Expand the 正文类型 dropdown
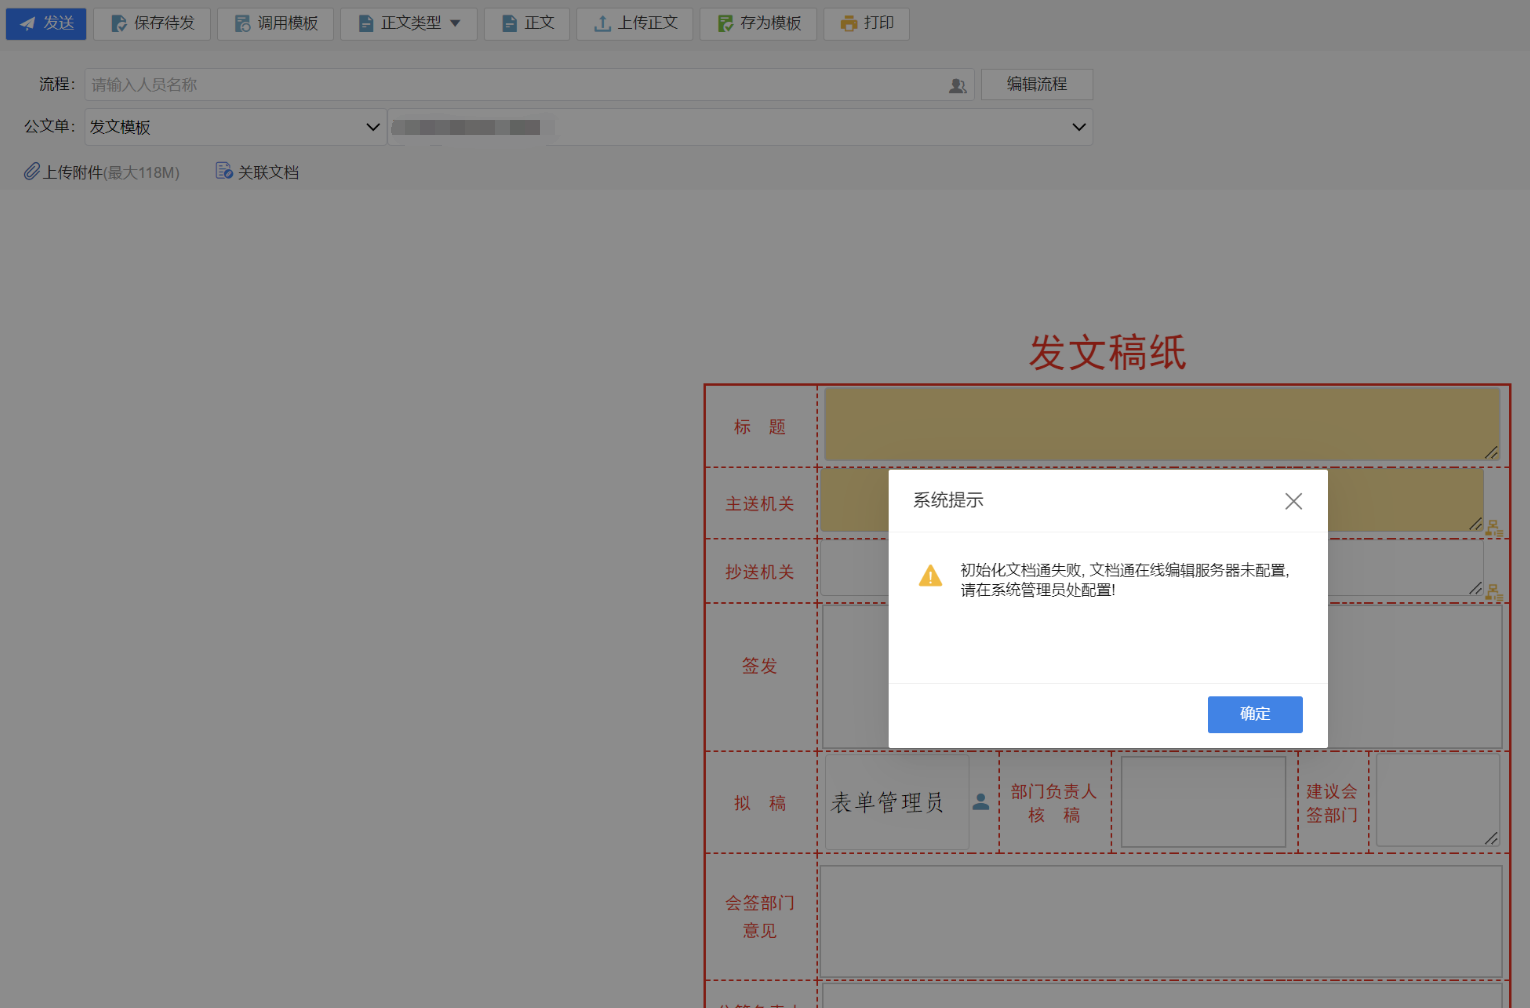The width and height of the screenshot is (1530, 1008). click(x=409, y=24)
